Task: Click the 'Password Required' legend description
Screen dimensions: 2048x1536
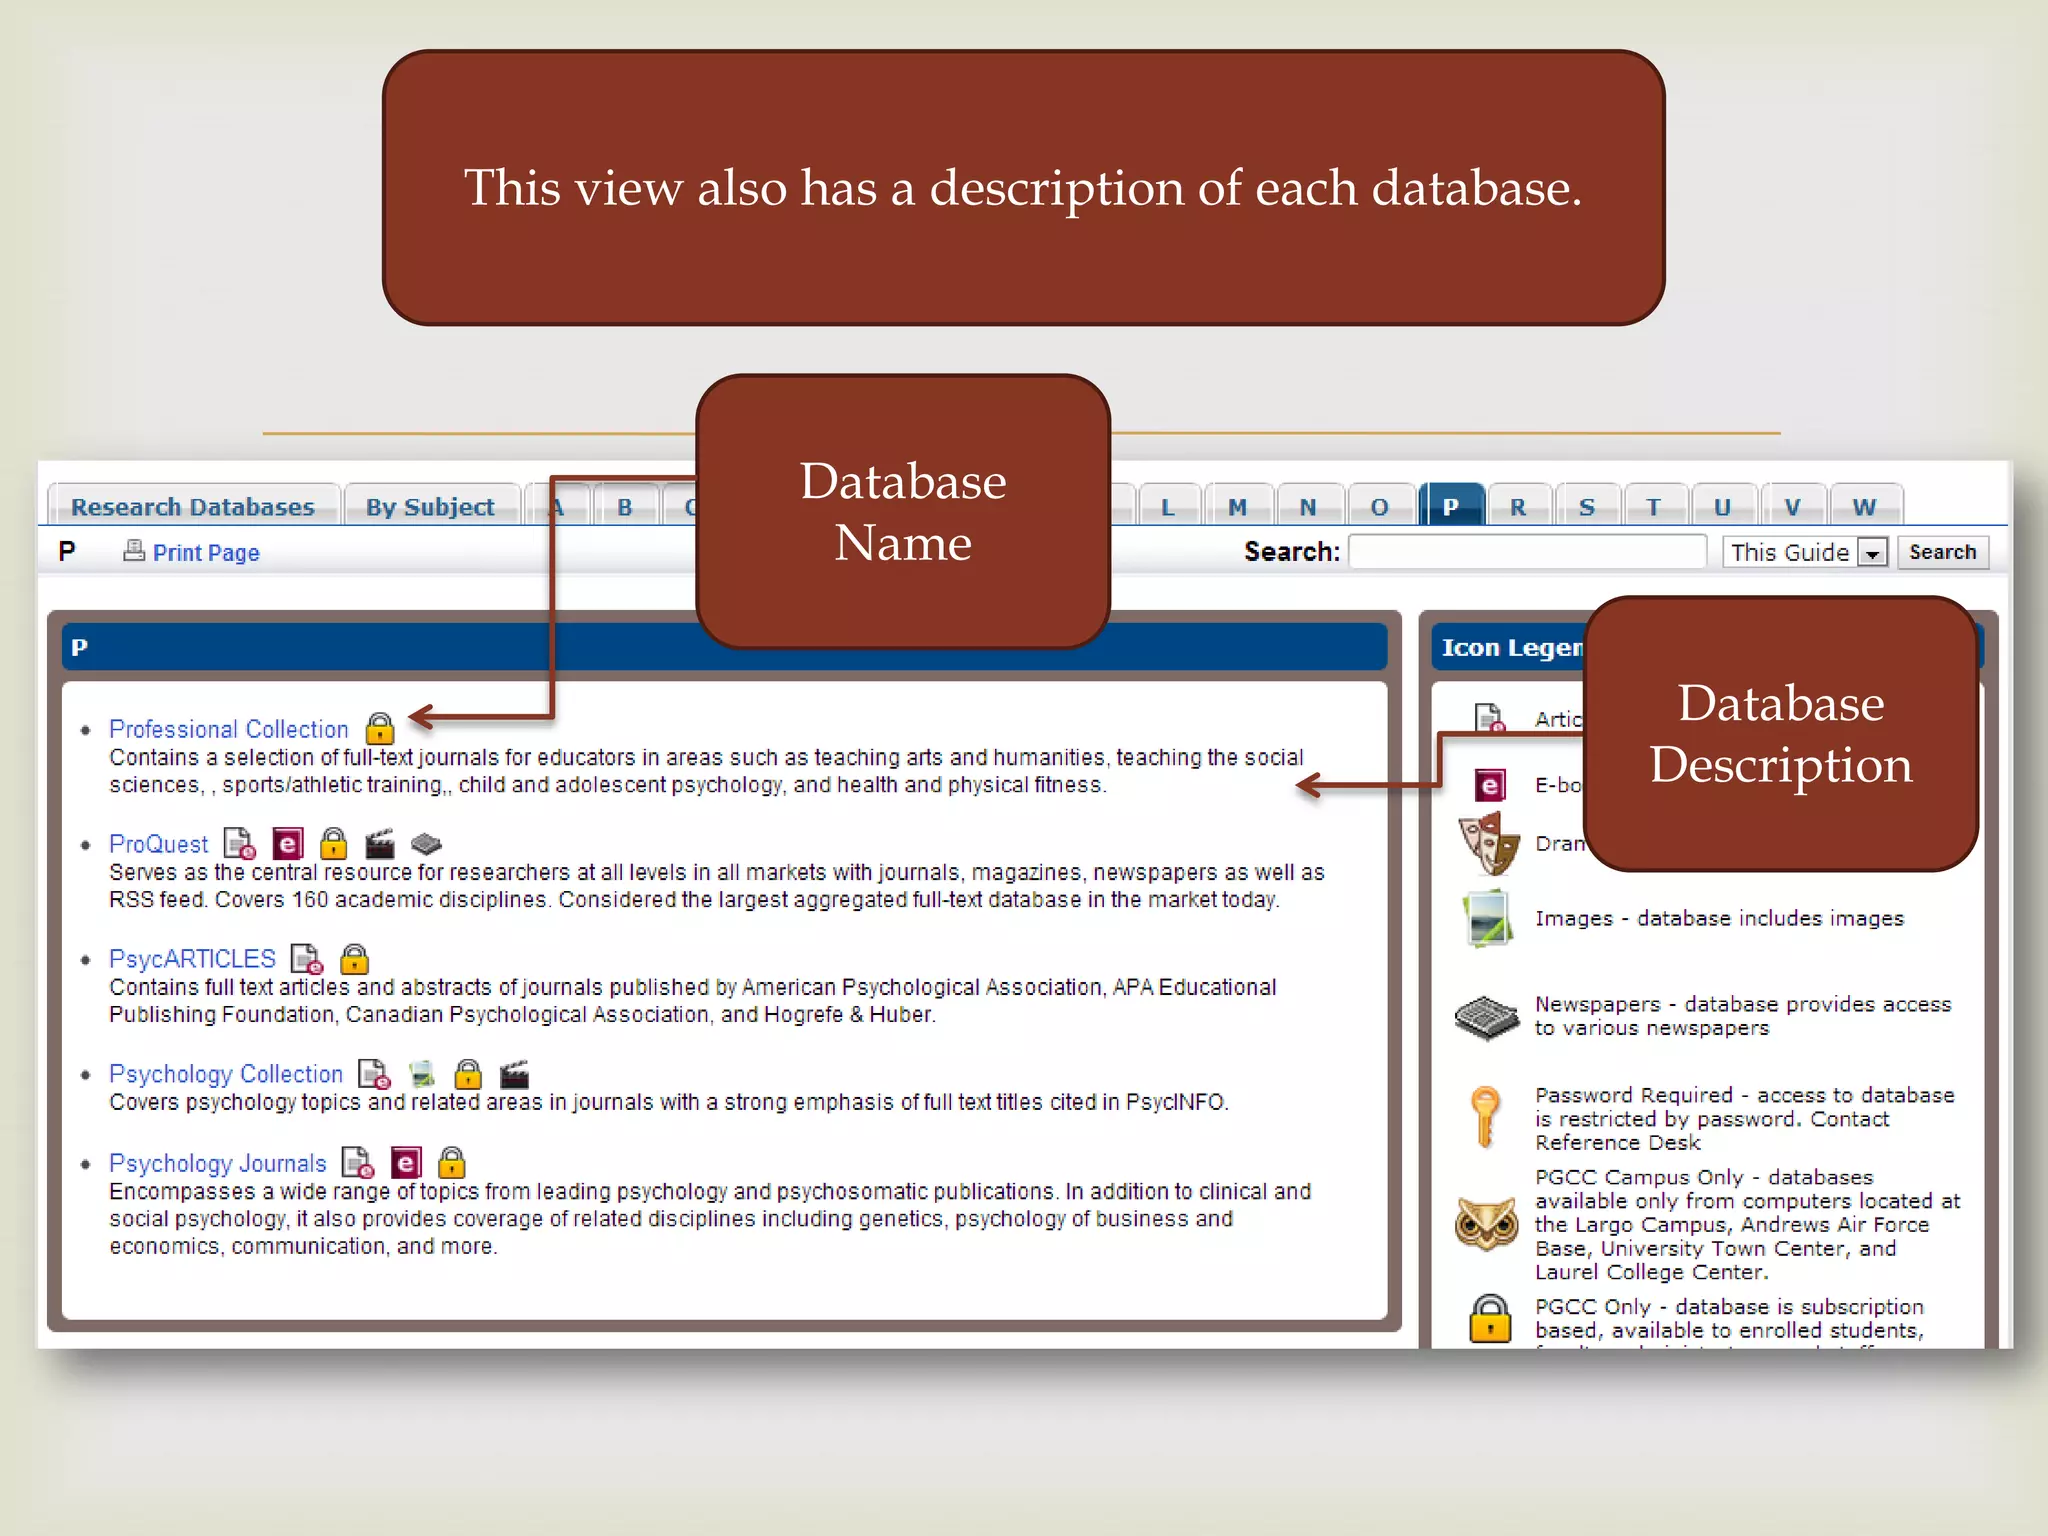Action: click(x=1744, y=1119)
